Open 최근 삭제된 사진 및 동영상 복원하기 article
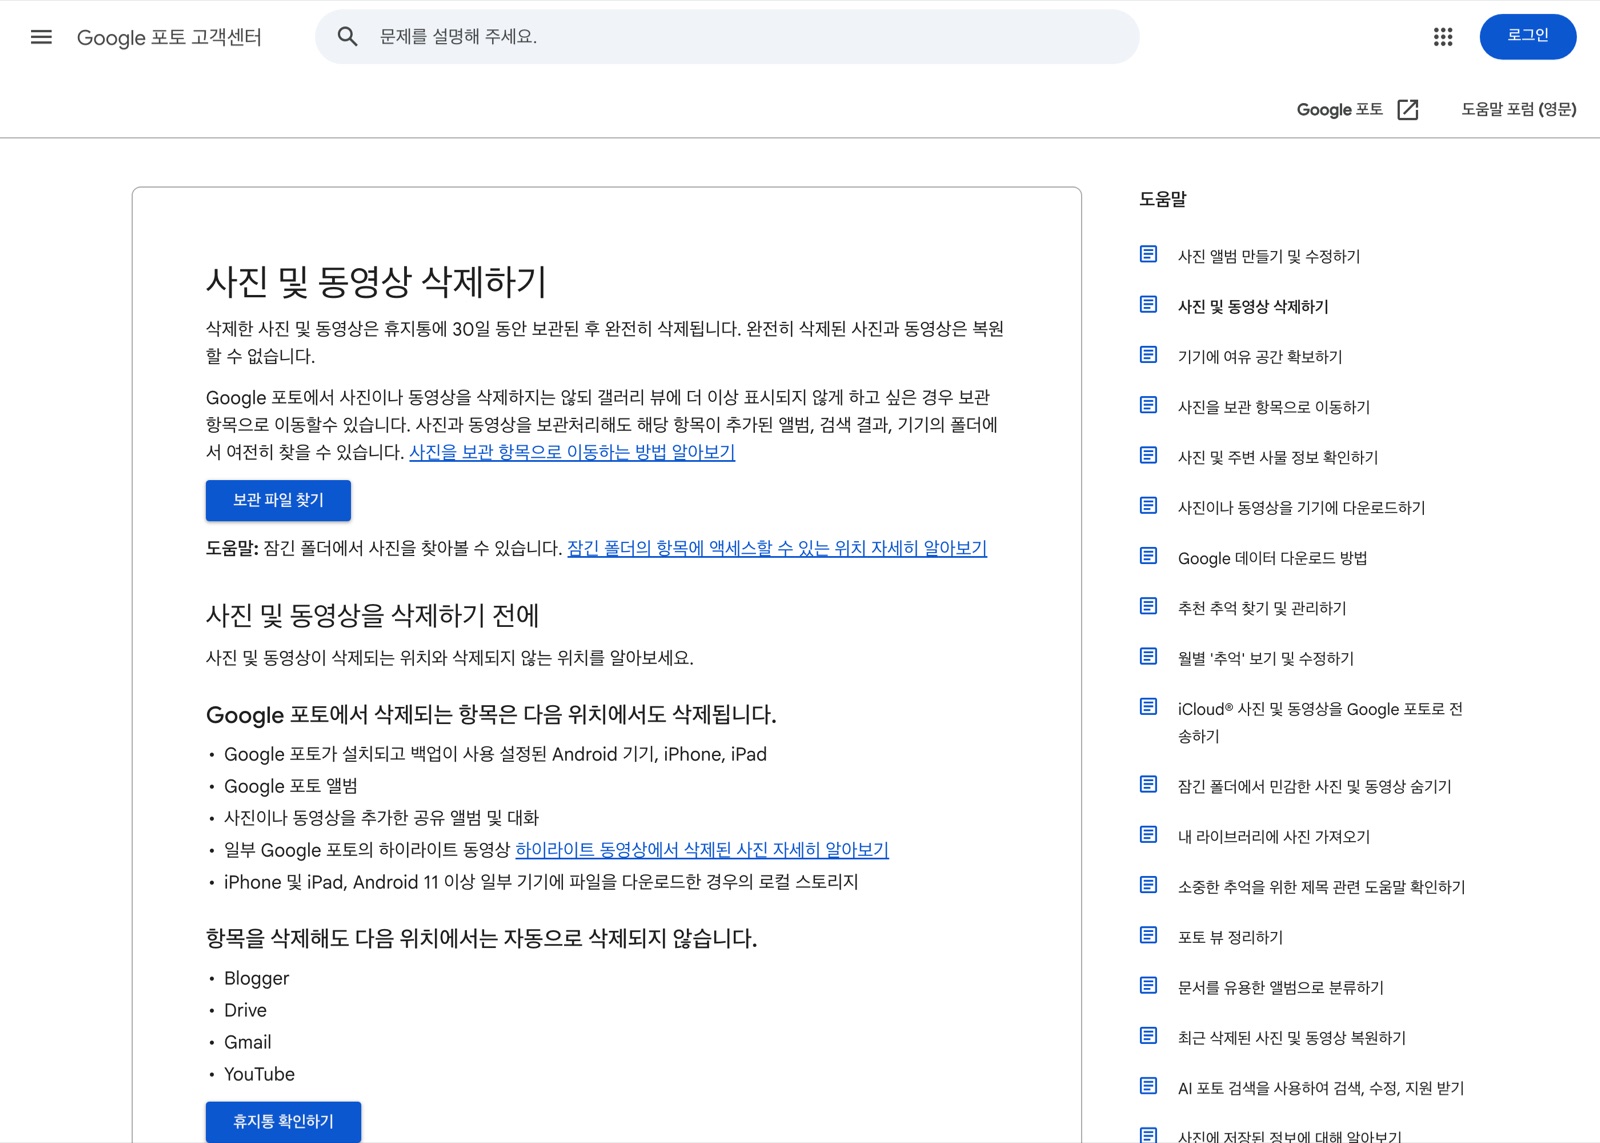This screenshot has height=1143, width=1600. 1291,1038
